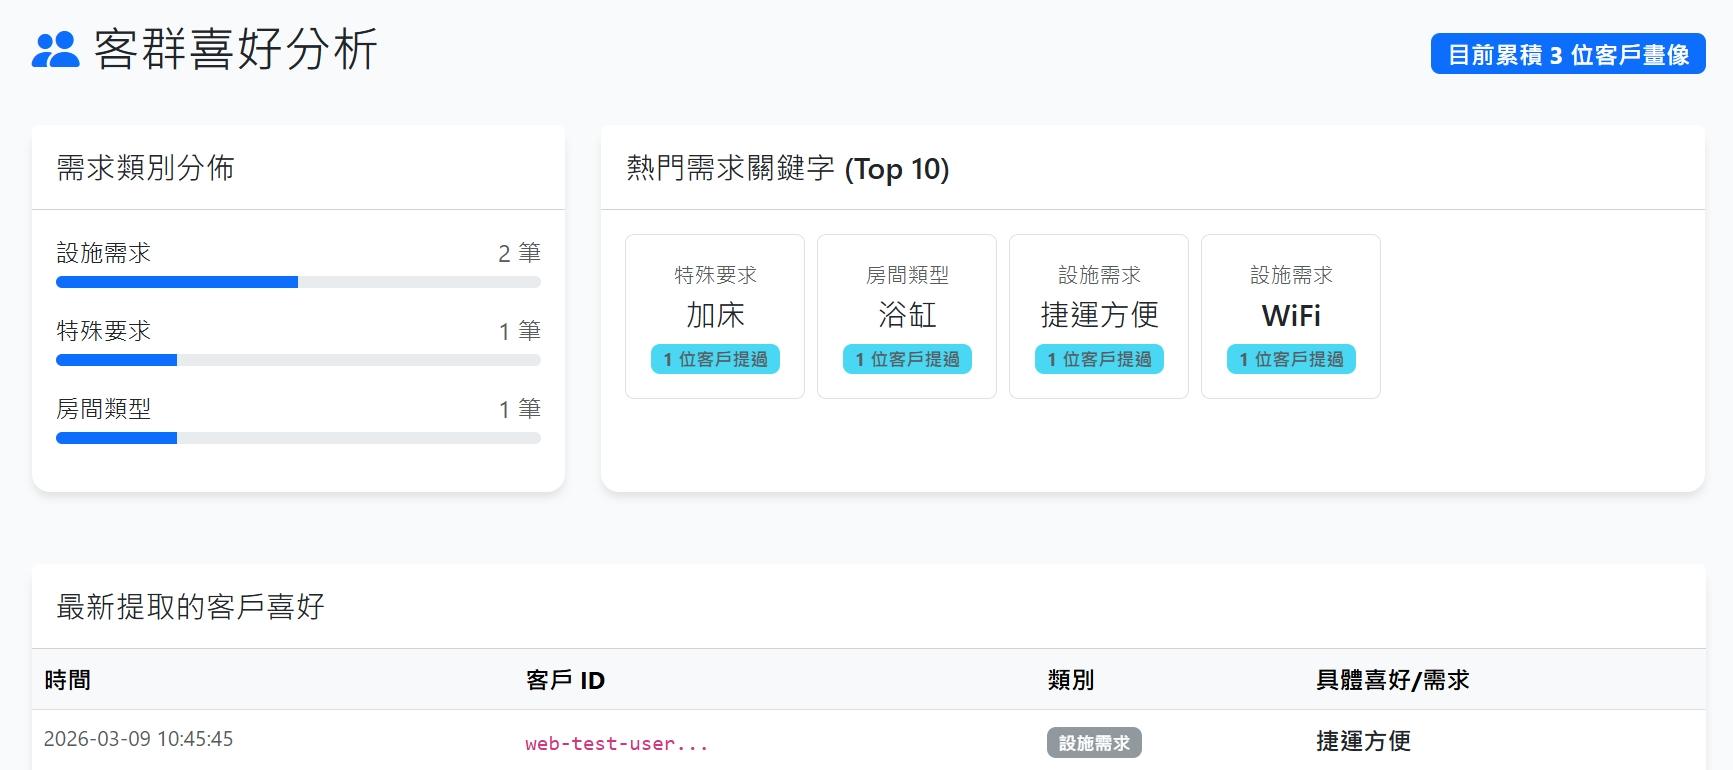Select the WiFi keyword card

[x=1291, y=314]
